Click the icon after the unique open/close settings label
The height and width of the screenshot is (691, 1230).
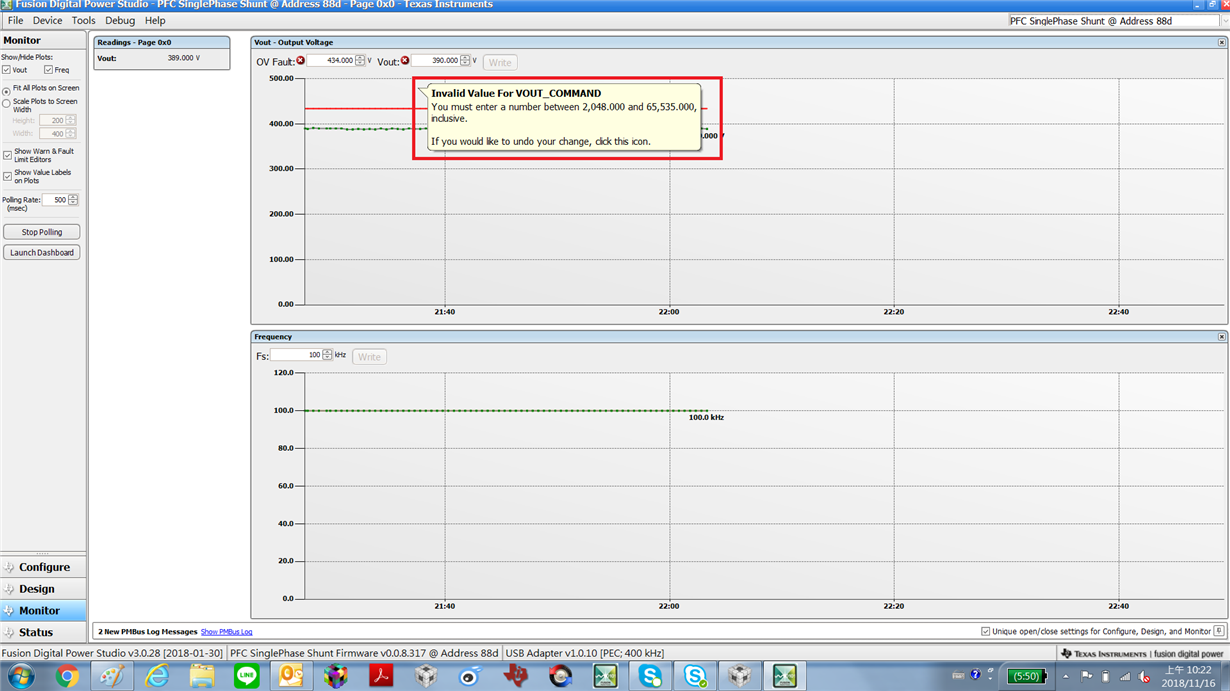click(1219, 631)
